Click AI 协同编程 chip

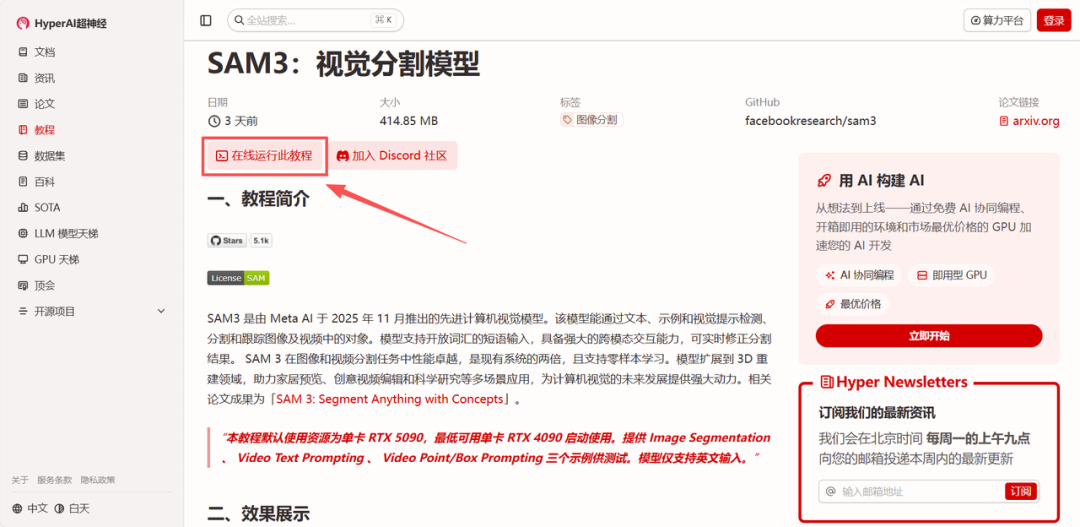[x=859, y=275]
